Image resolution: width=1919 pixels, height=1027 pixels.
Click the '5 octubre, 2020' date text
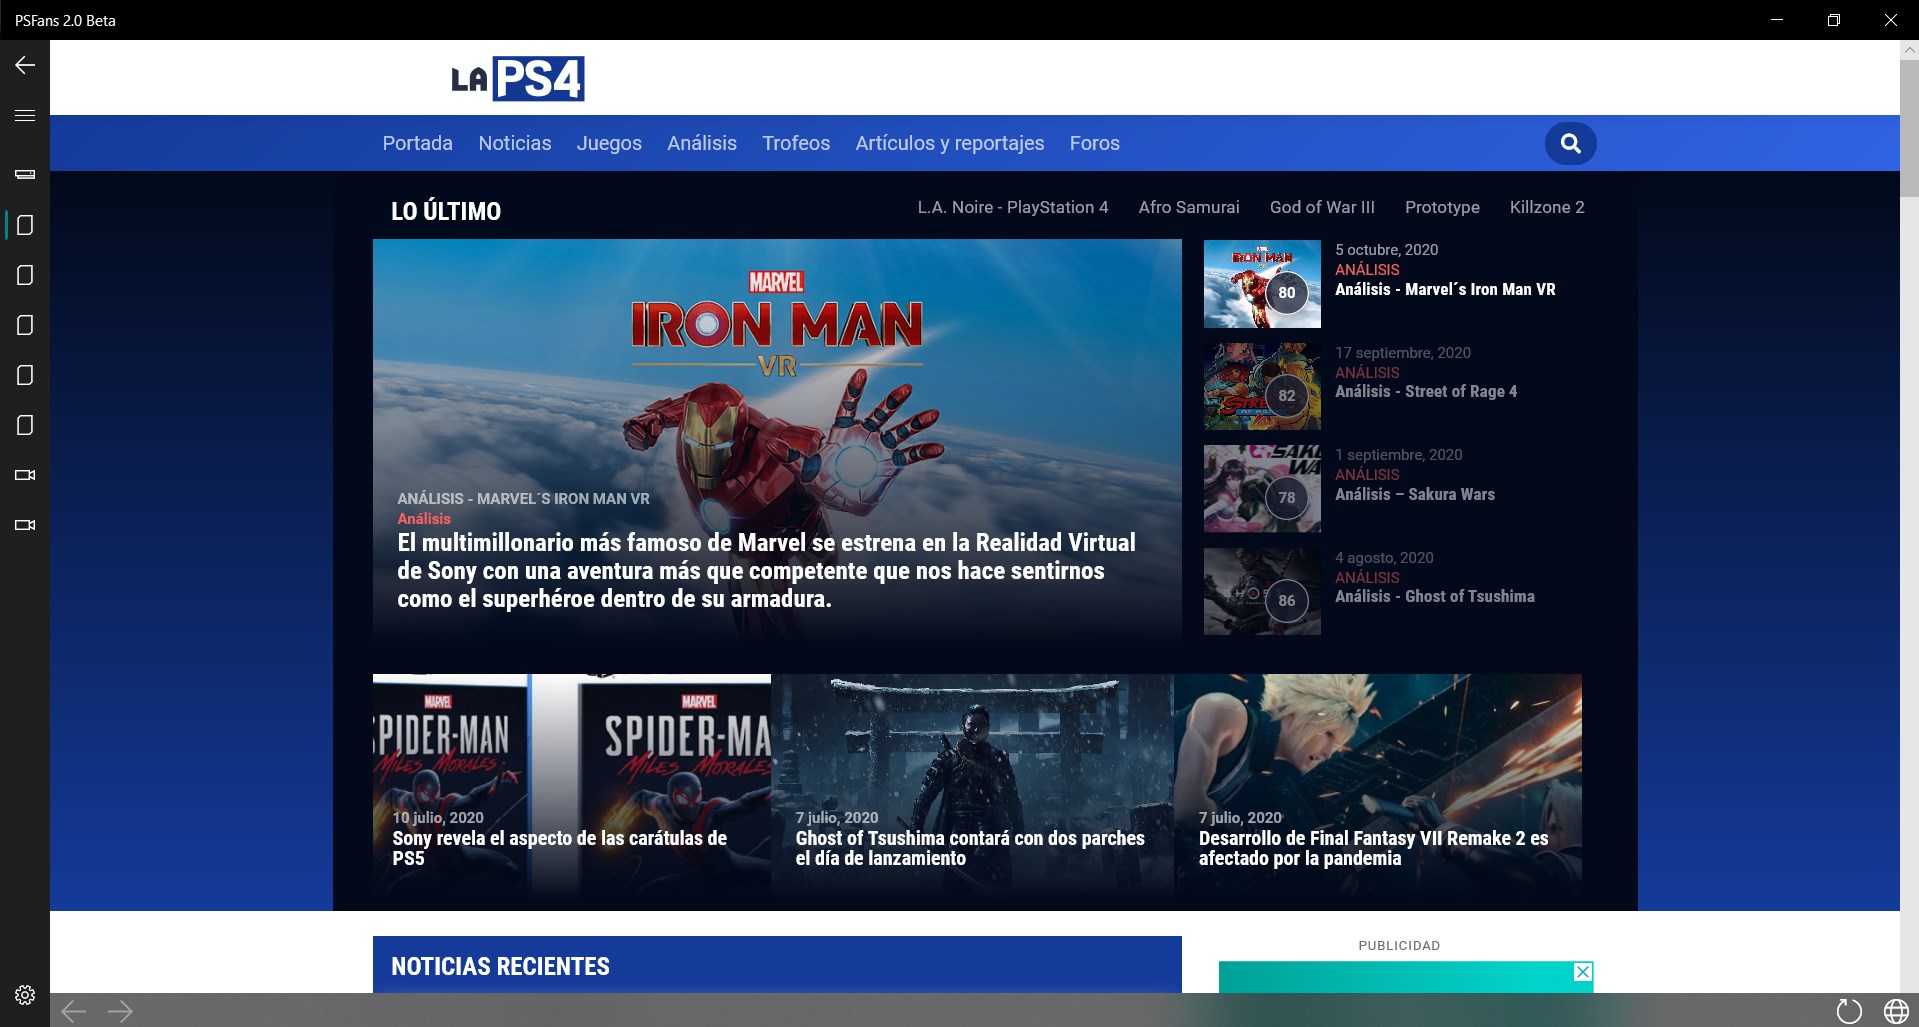coord(1386,250)
